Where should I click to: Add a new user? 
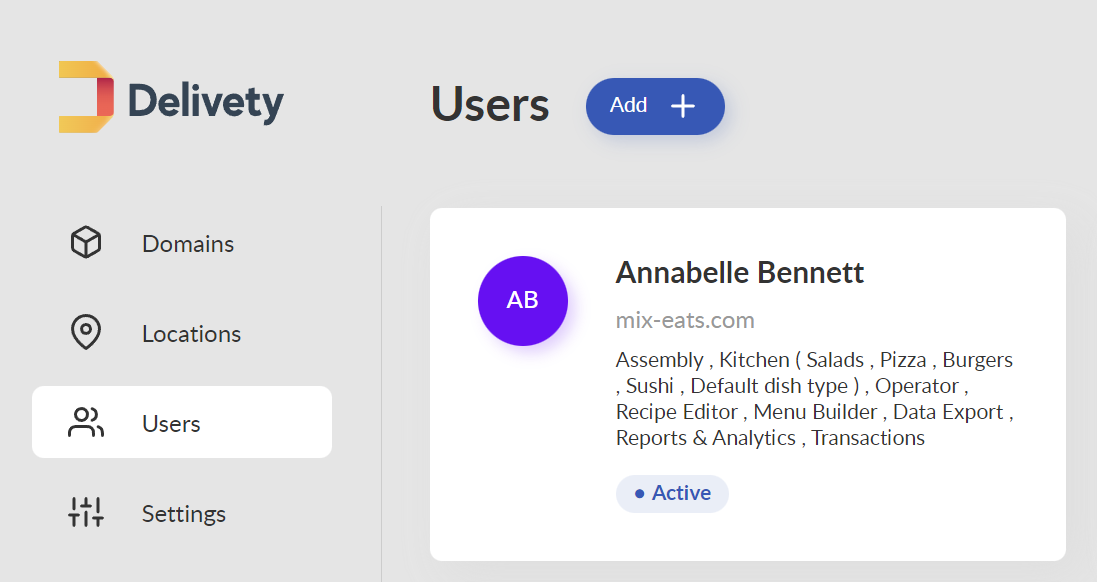656,106
